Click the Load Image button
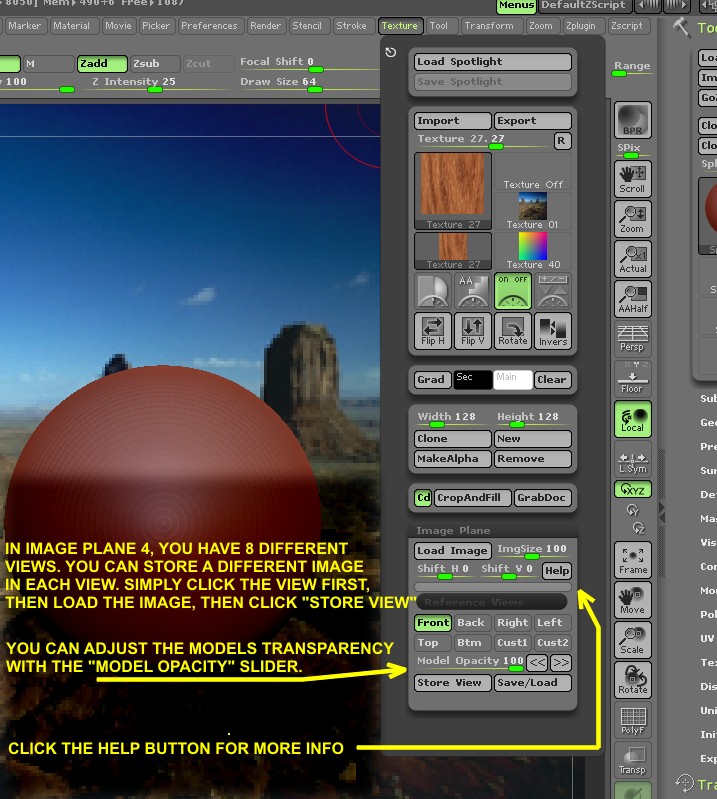The height and width of the screenshot is (799, 717). pyautogui.click(x=453, y=550)
